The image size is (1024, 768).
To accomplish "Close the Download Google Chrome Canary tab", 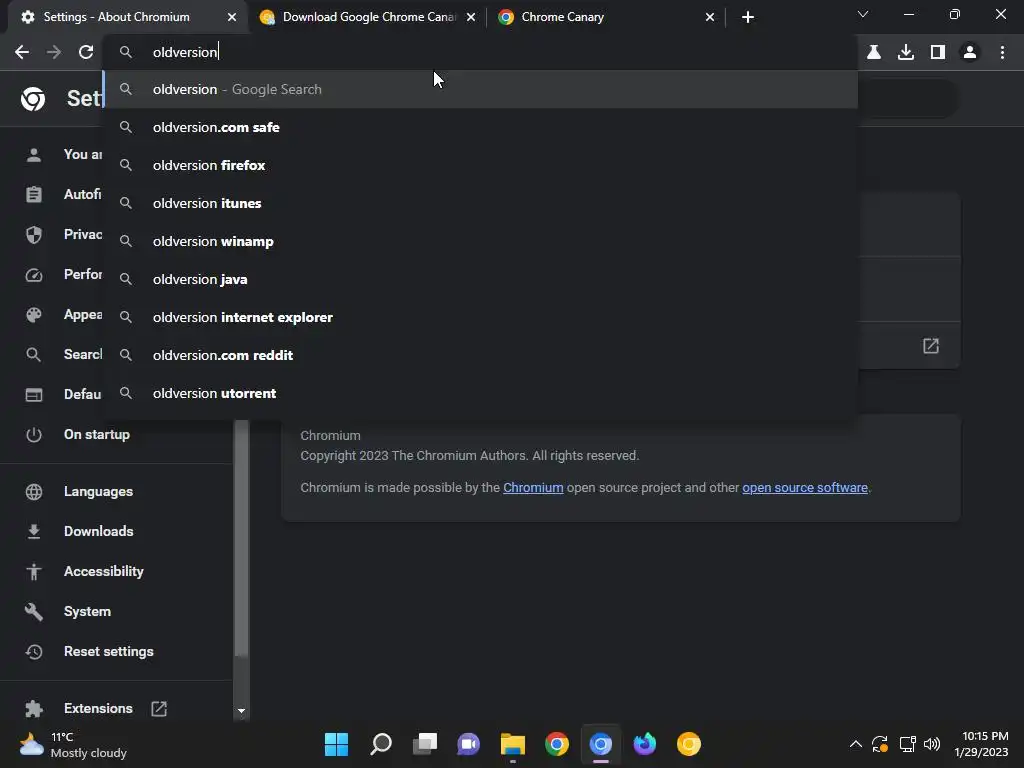I will [471, 17].
